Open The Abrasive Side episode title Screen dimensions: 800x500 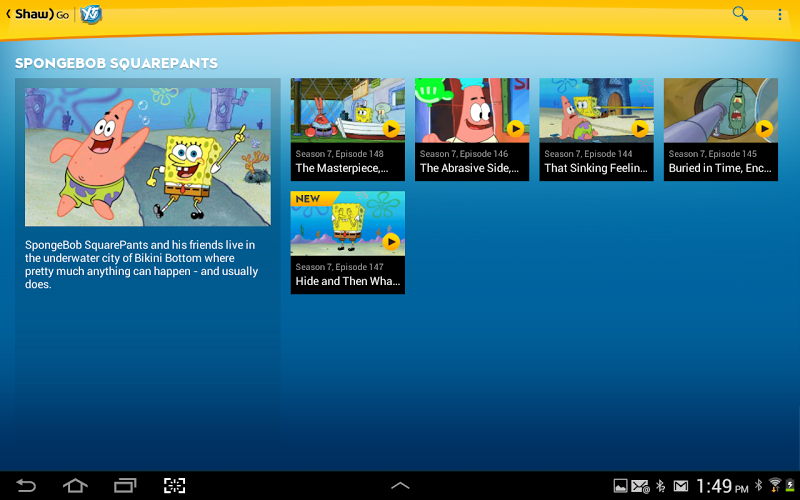tap(469, 168)
